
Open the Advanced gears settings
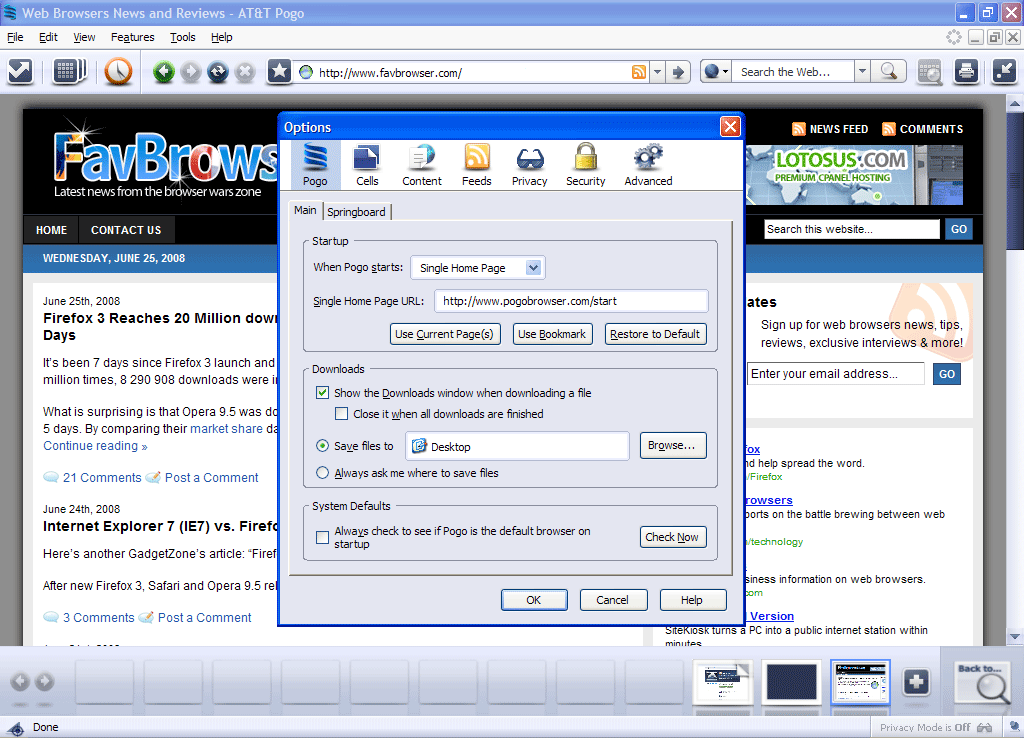[648, 165]
